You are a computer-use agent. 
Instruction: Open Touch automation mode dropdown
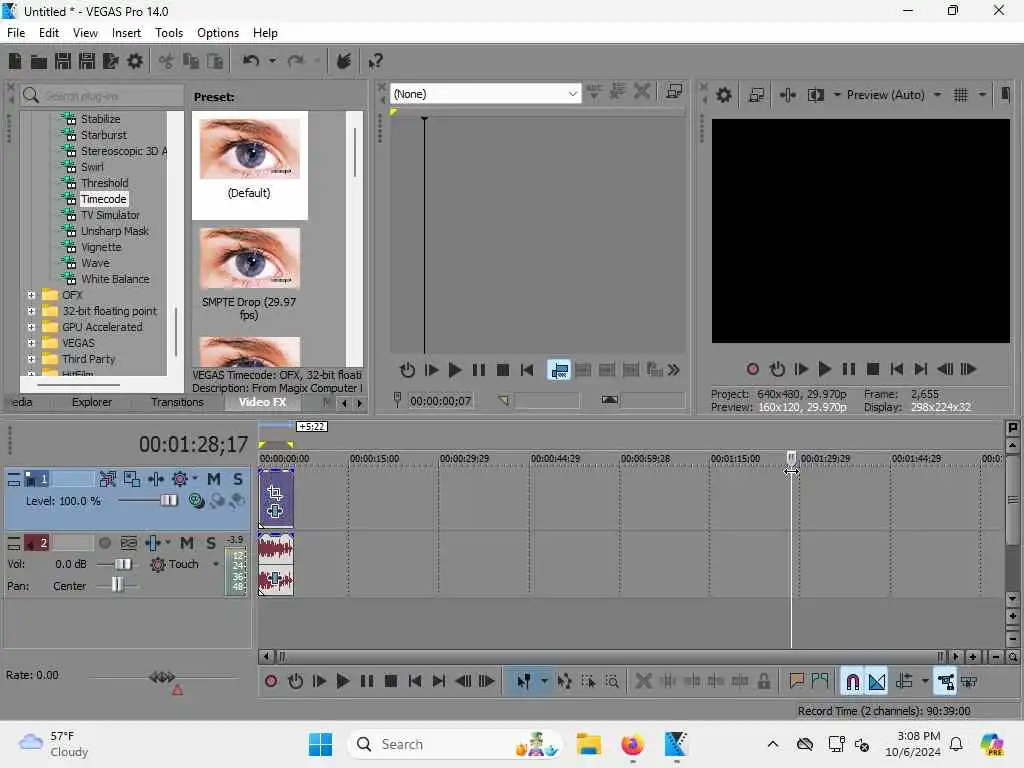[216, 564]
